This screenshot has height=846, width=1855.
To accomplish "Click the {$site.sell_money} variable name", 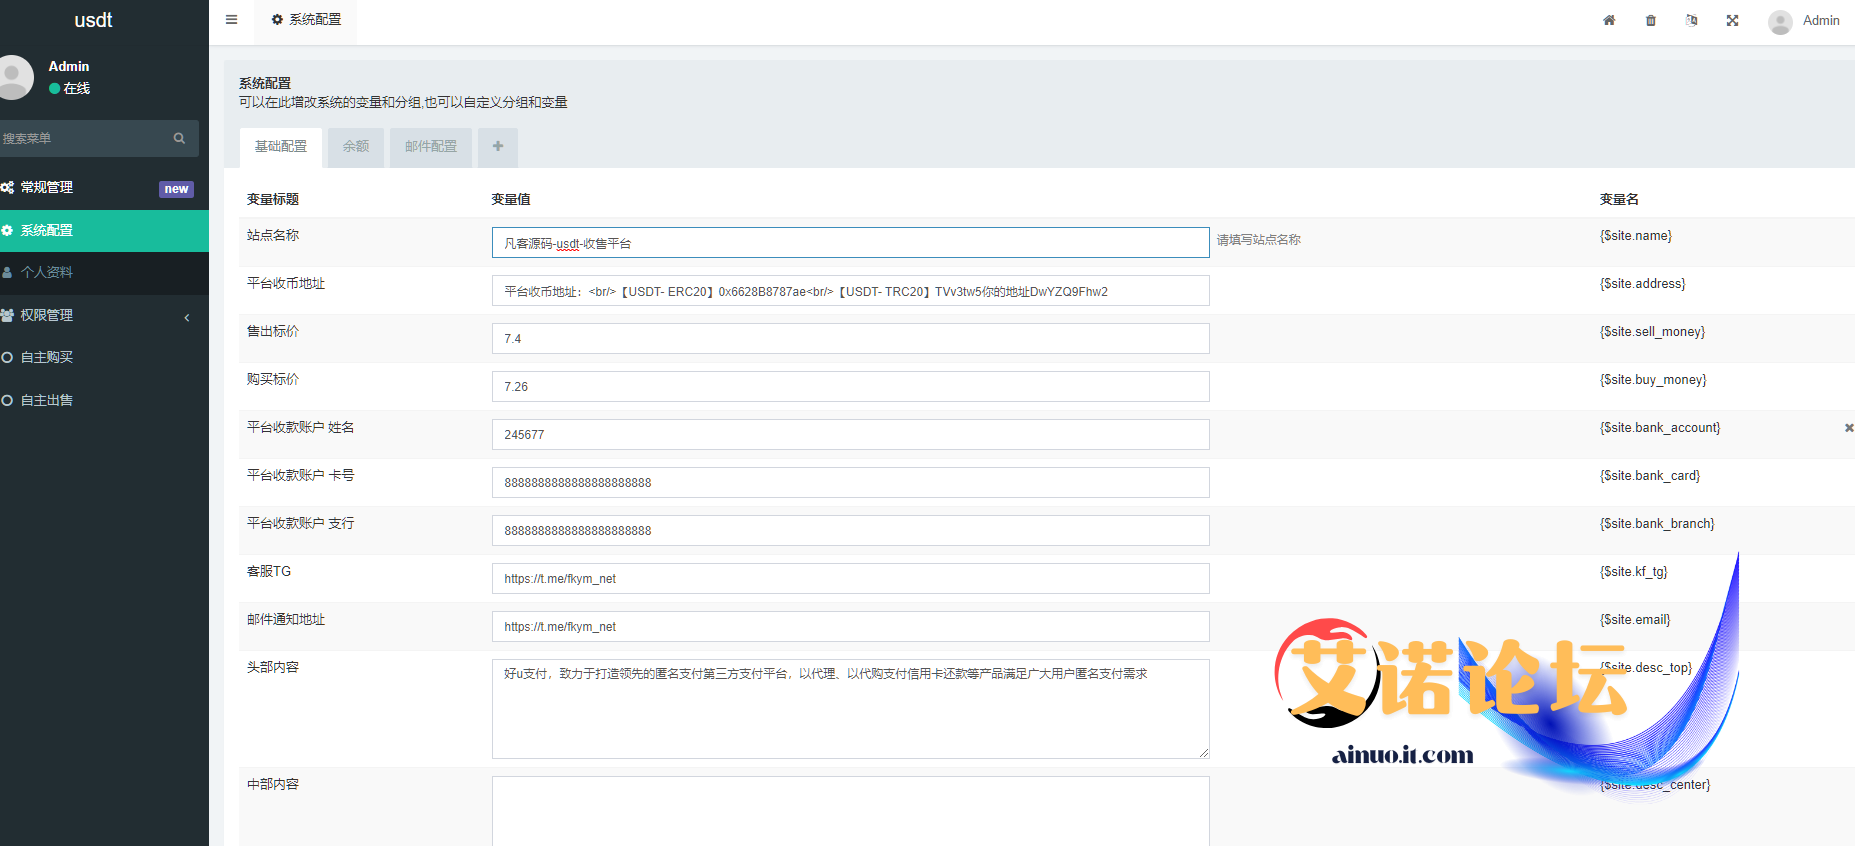I will tap(1653, 332).
